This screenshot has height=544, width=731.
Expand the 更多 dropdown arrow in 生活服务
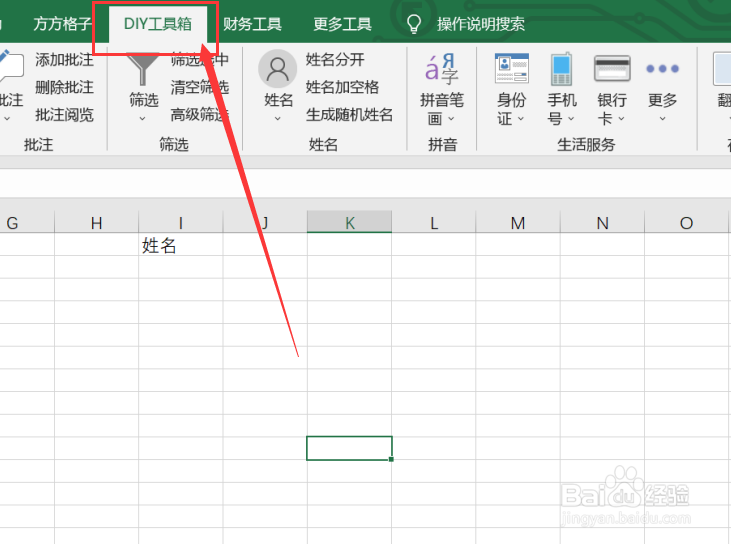tap(662, 119)
